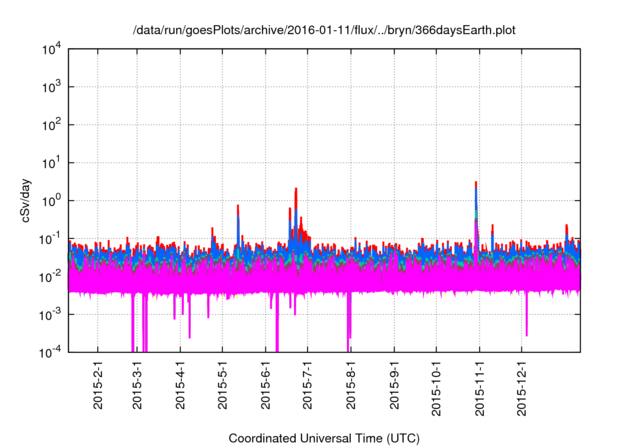
Task: Select the 2015-10-1 date tick label
Action: [437, 391]
